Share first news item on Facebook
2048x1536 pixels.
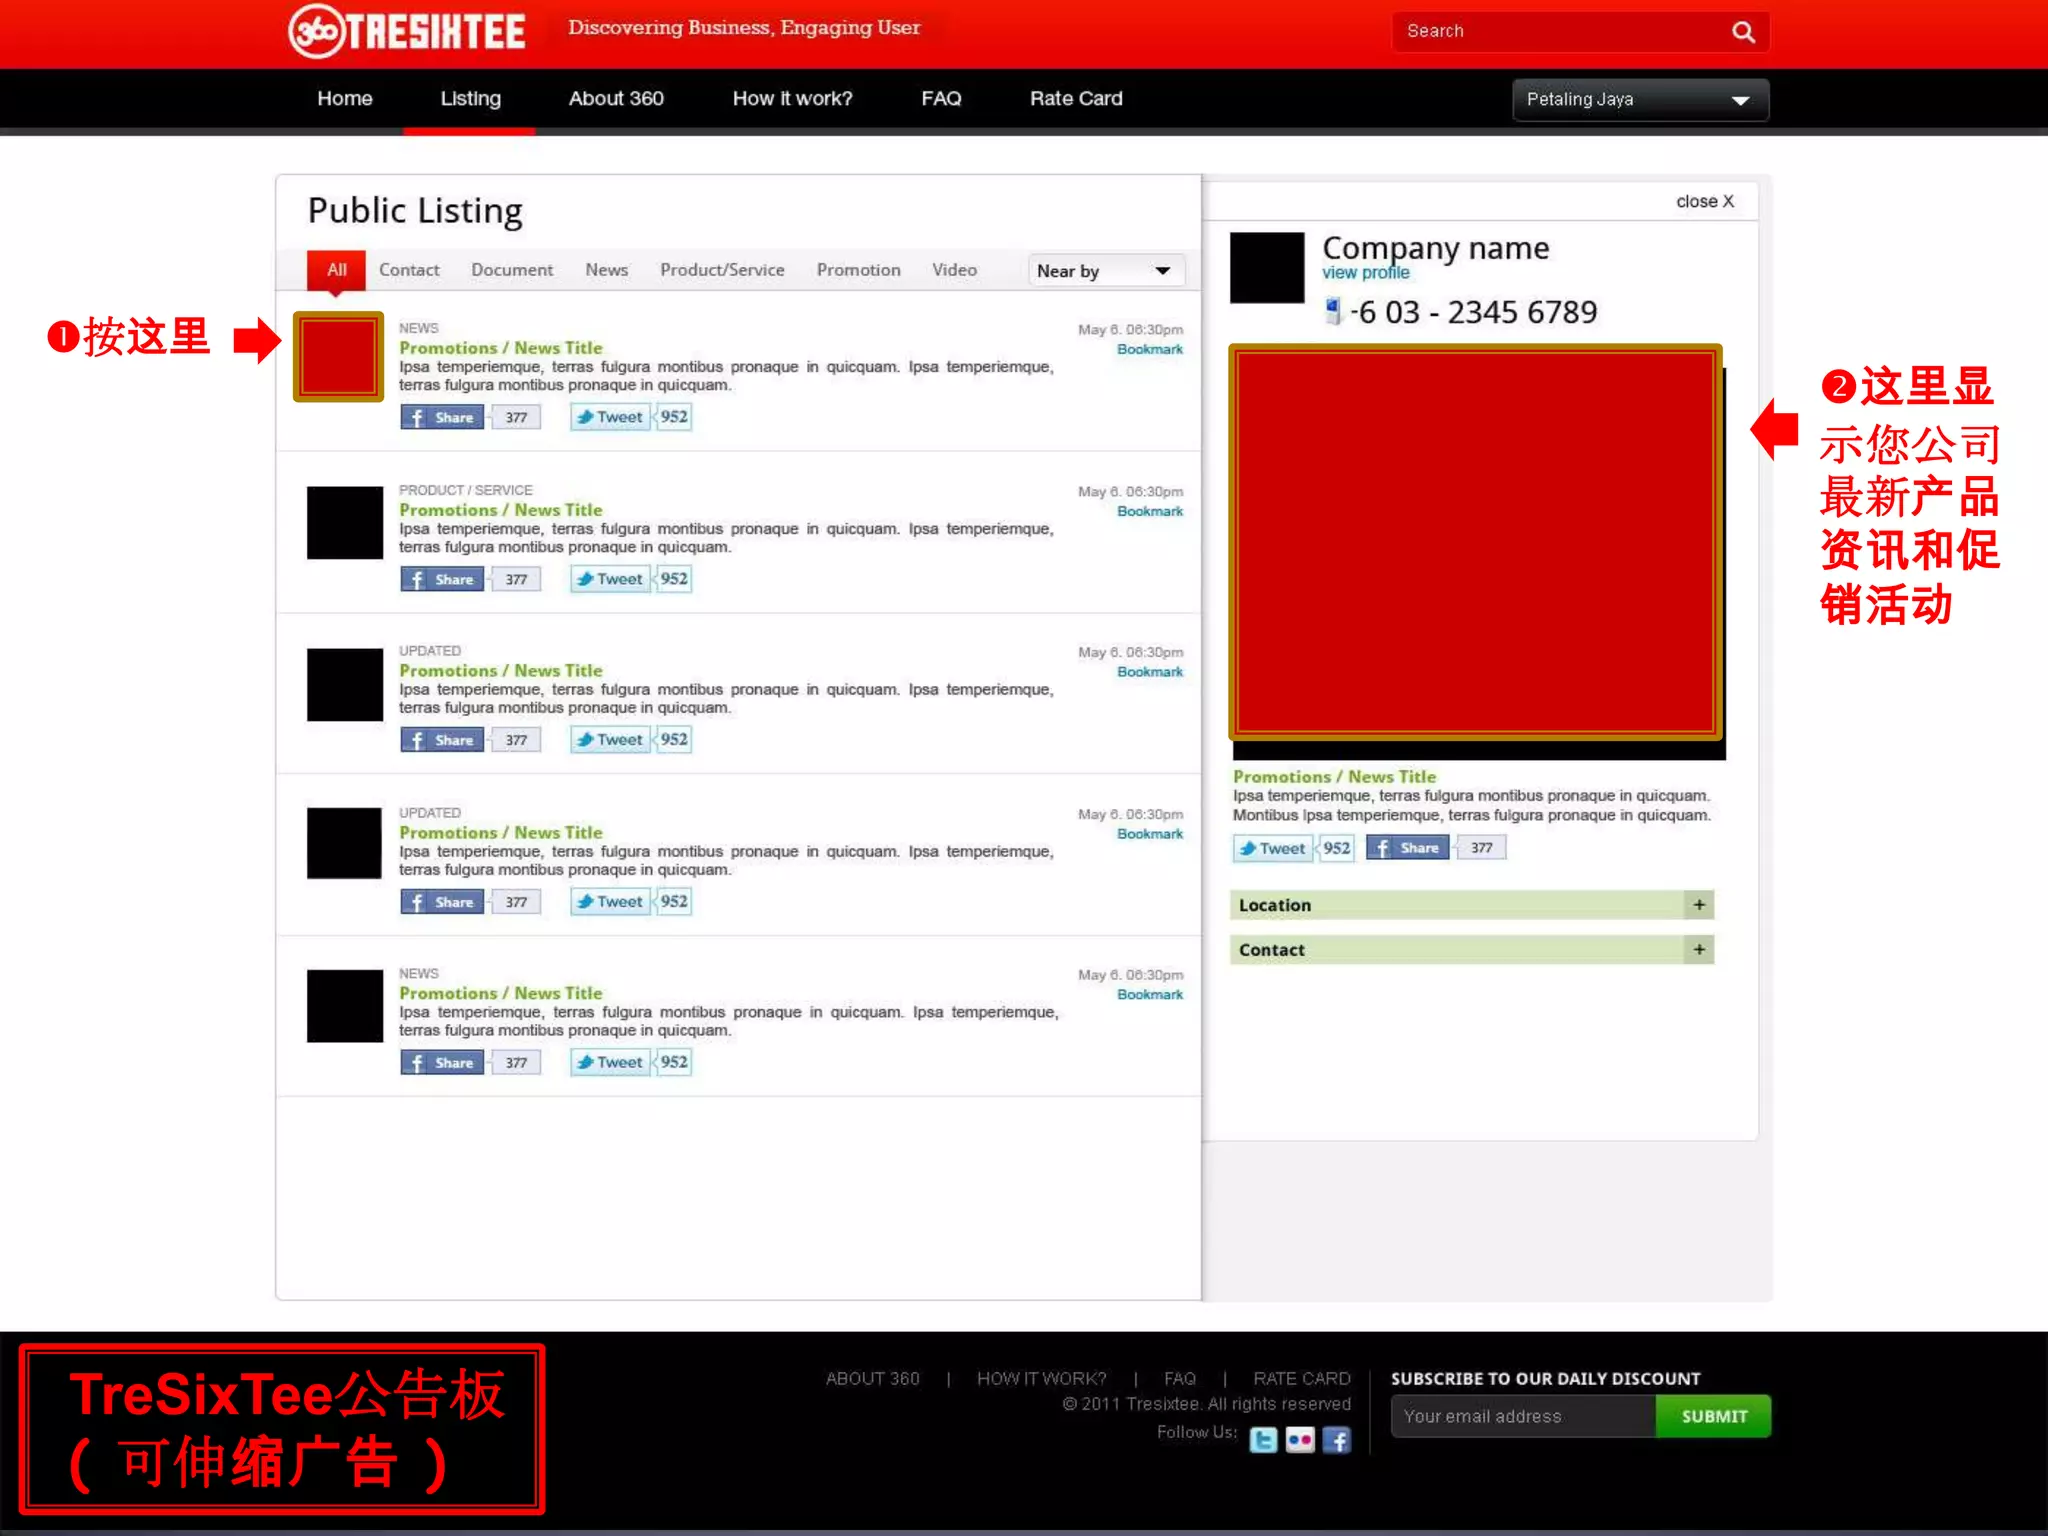click(x=442, y=417)
